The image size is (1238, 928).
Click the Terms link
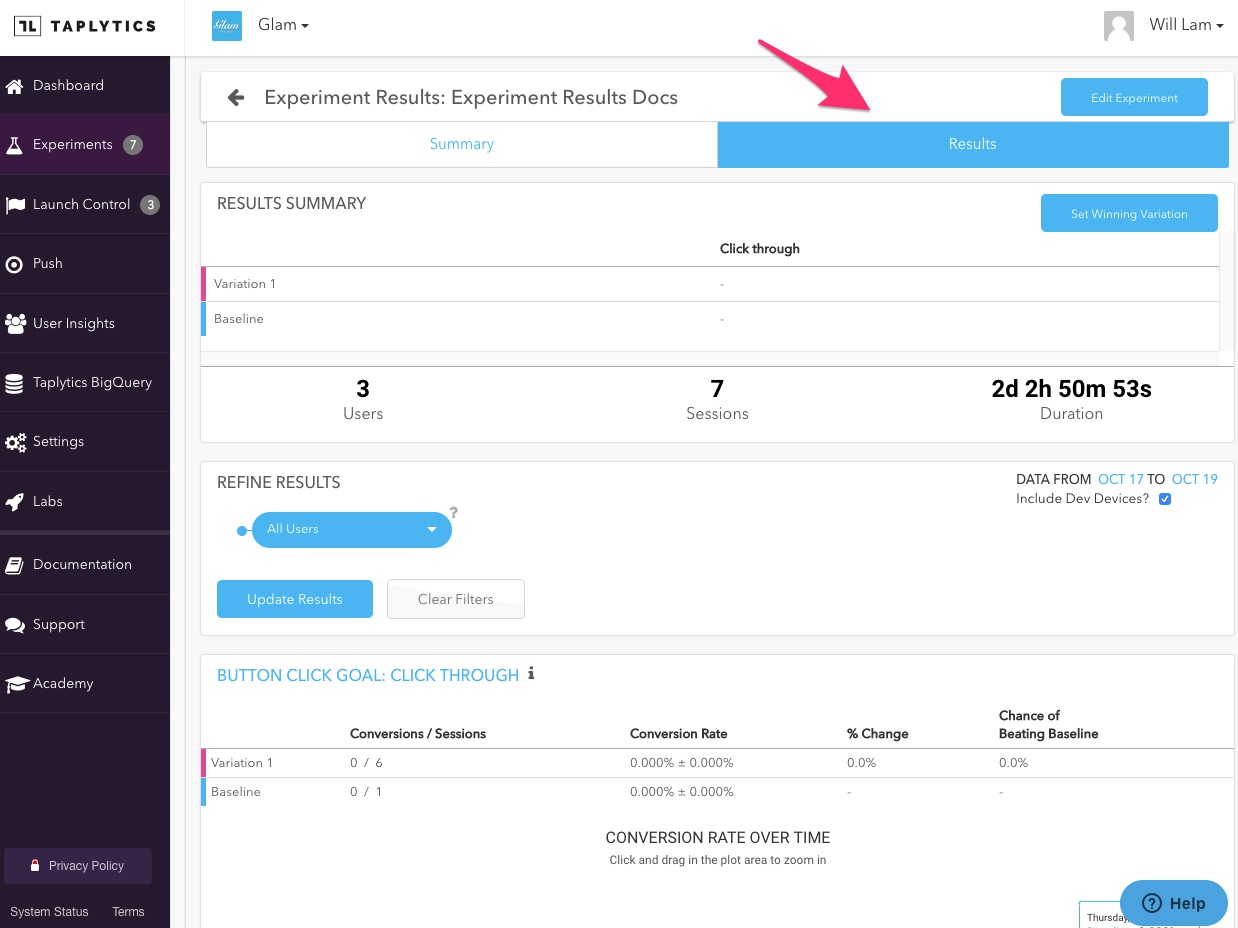(x=128, y=912)
